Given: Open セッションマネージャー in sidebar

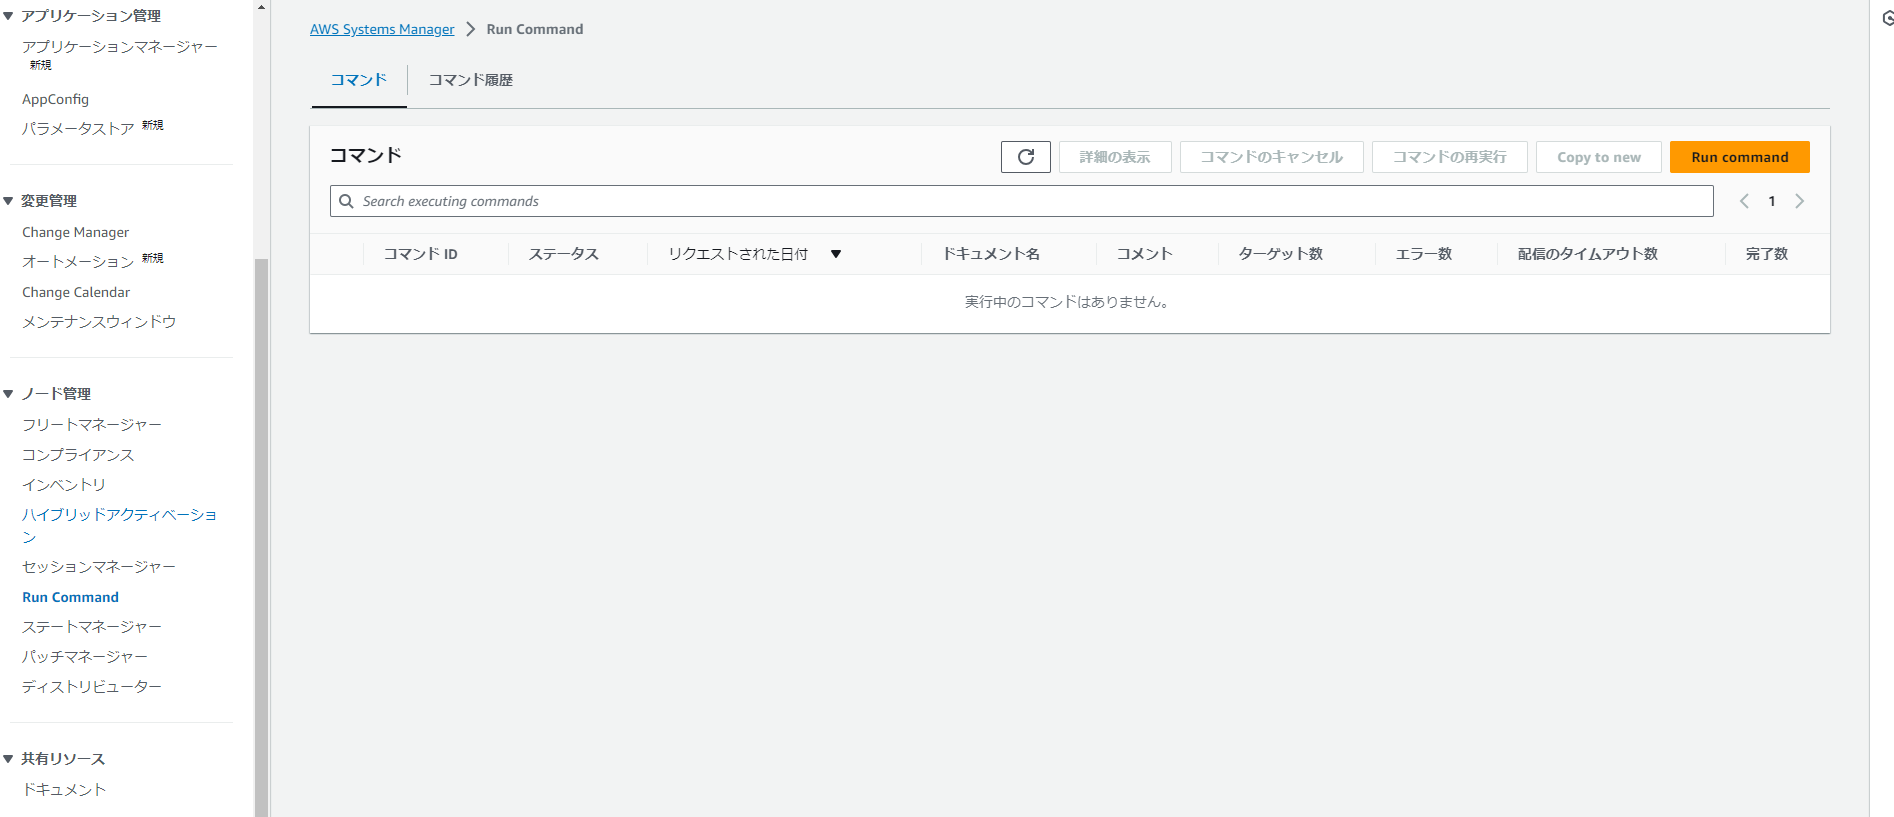Looking at the screenshot, I should tap(99, 567).
